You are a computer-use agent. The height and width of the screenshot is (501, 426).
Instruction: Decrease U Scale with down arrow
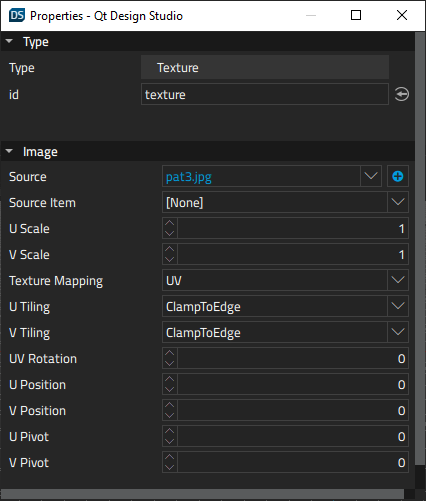tap(170, 233)
